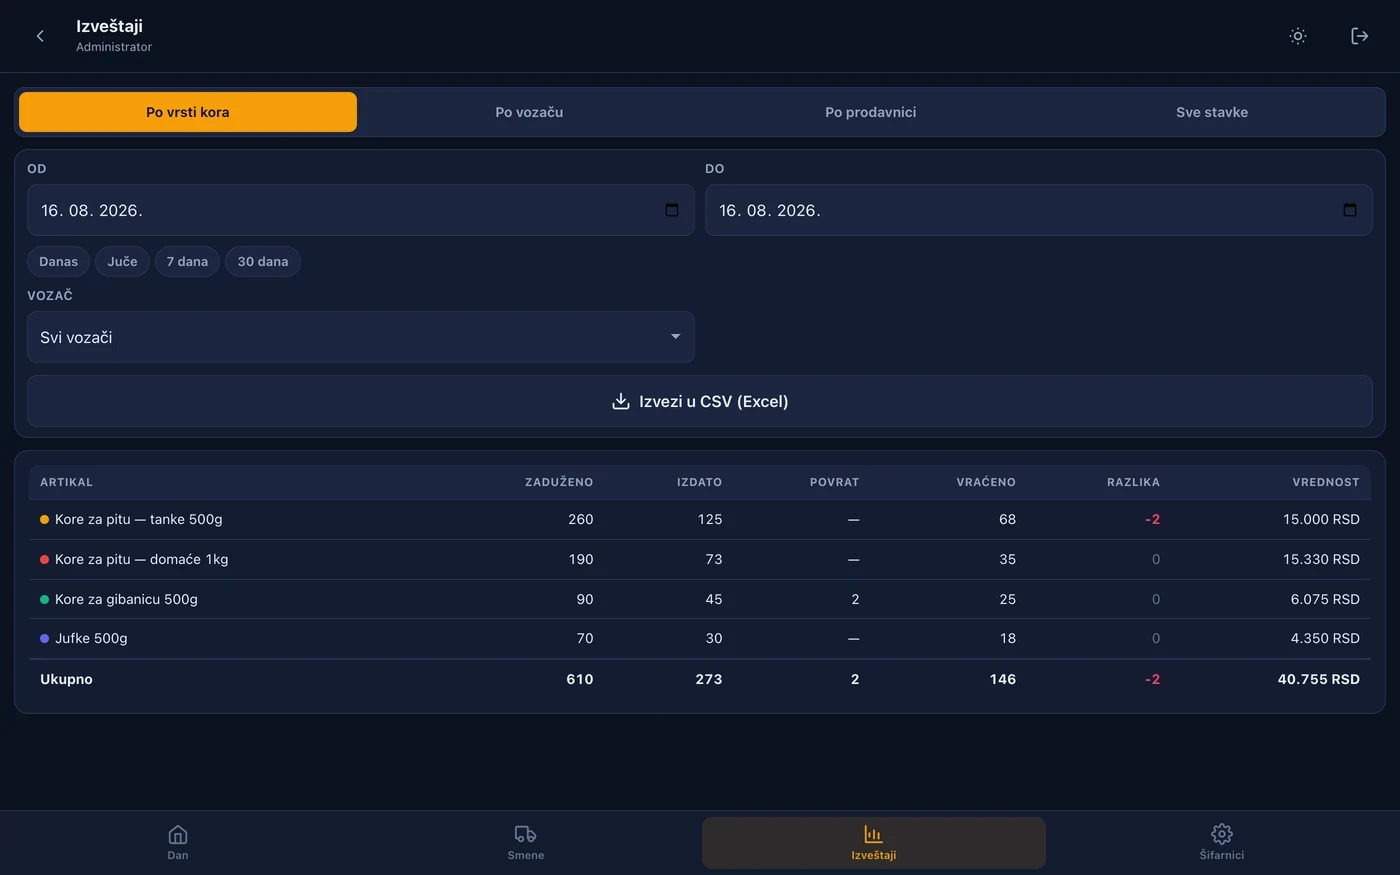This screenshot has height=875, width=1400.
Task: Click the ZADUŽENO column header
Action: (x=559, y=482)
